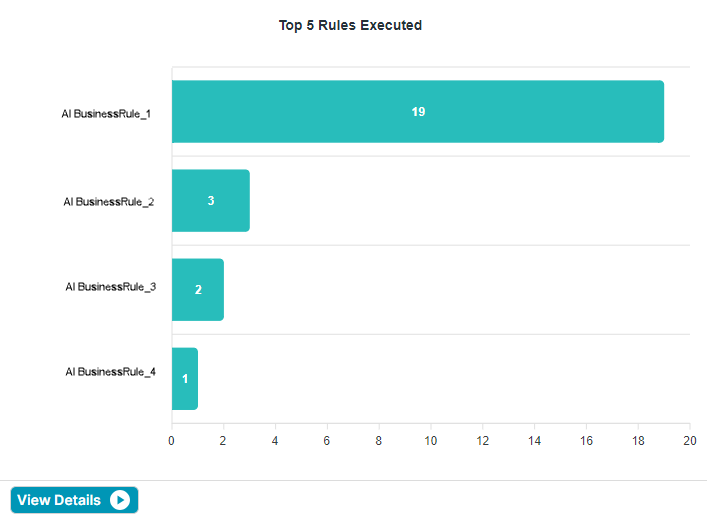The image size is (707, 520).
Task: Click the 0 tick on the x-axis
Action: 171,441
